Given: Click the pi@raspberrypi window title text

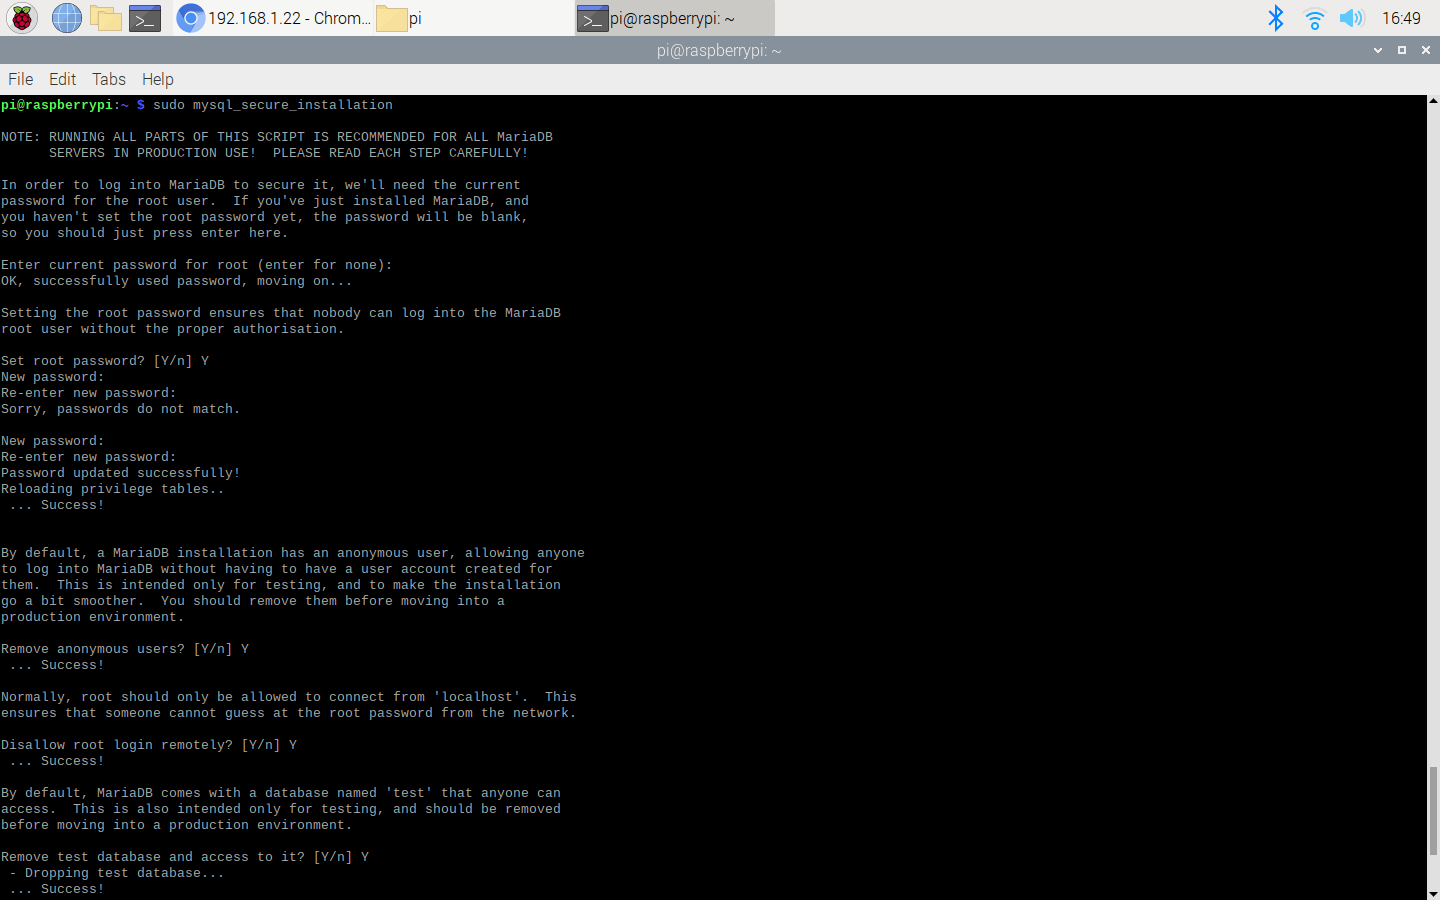Looking at the screenshot, I should tap(719, 50).
